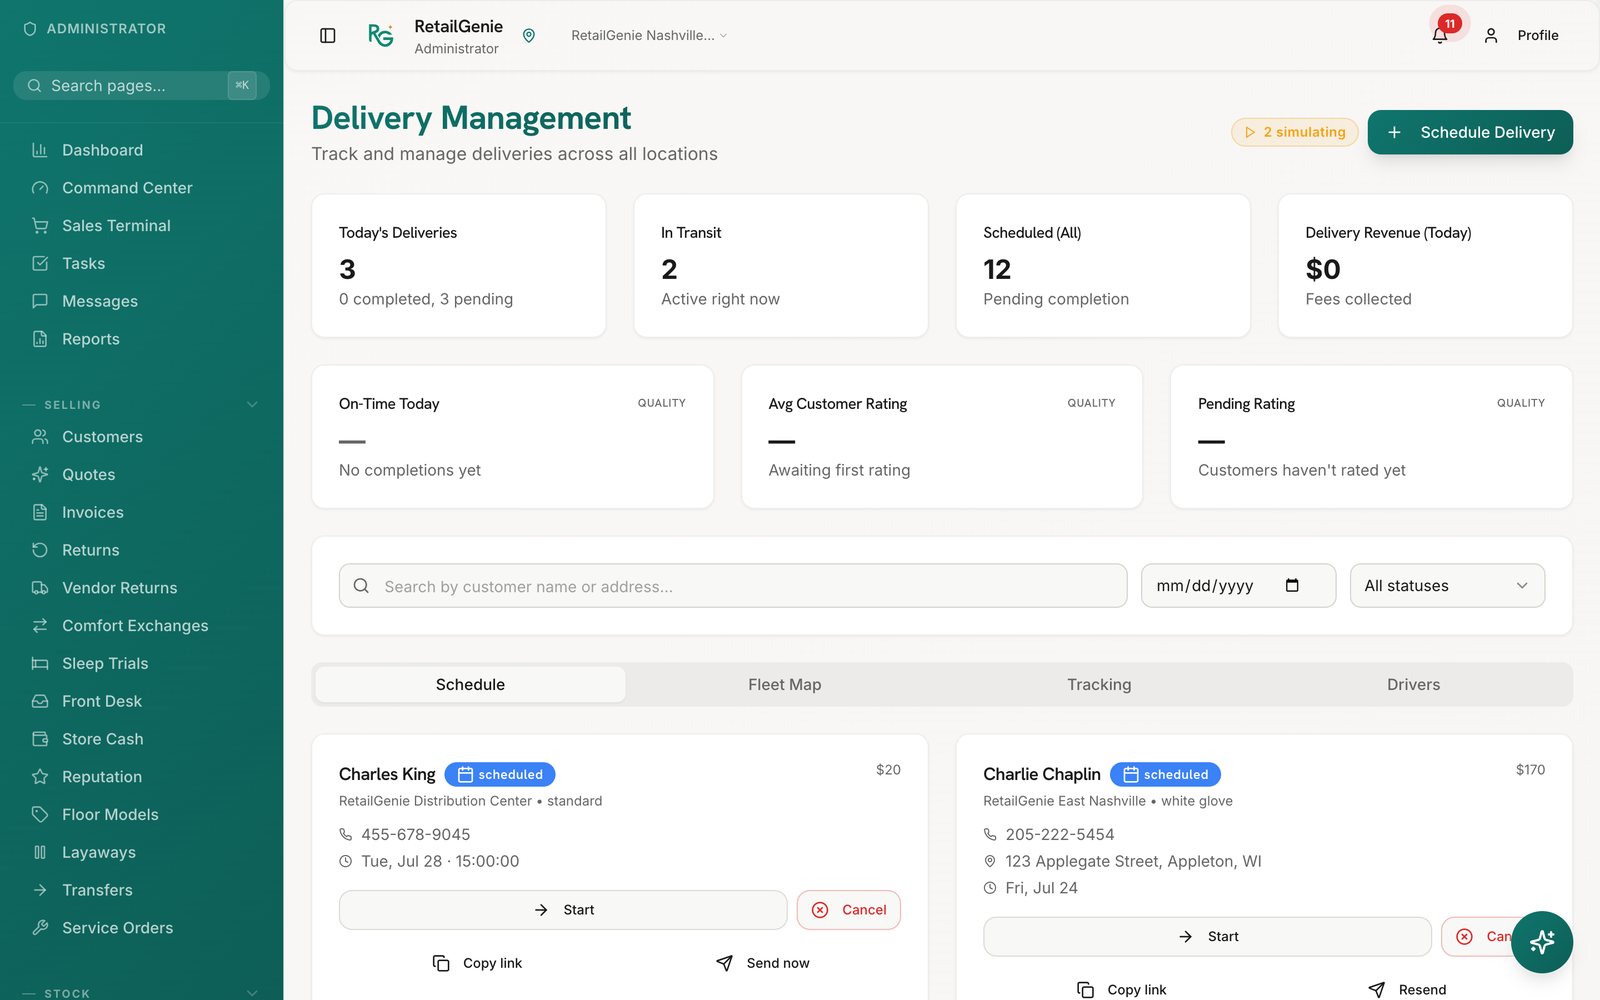
Task: Switch to the Tracking tab
Action: 1099,685
